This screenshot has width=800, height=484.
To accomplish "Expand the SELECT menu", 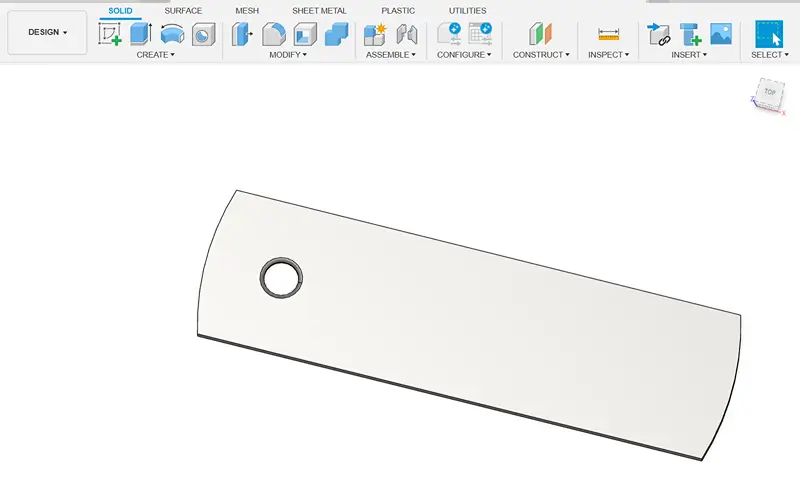I will (x=770, y=55).
